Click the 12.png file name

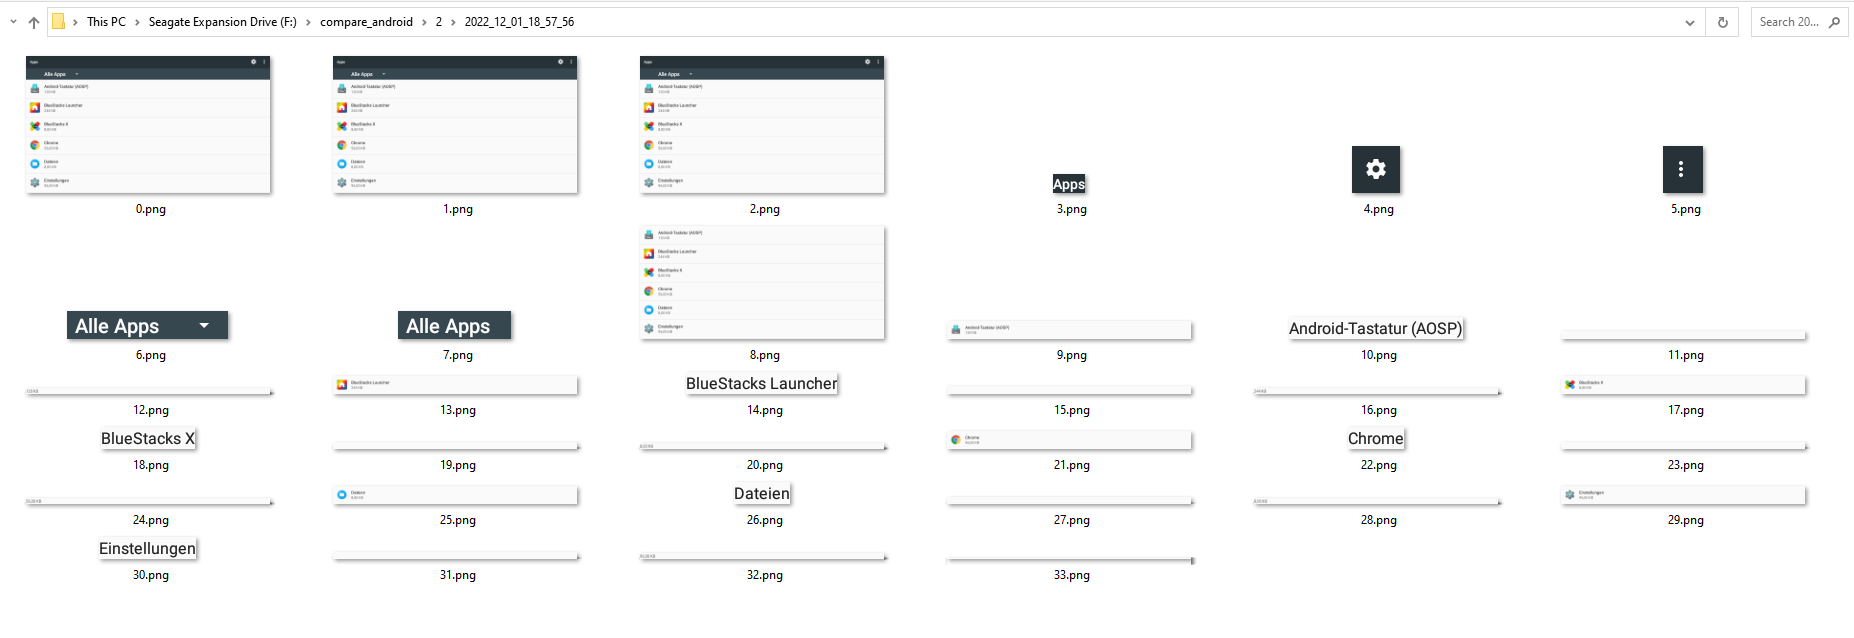click(151, 410)
